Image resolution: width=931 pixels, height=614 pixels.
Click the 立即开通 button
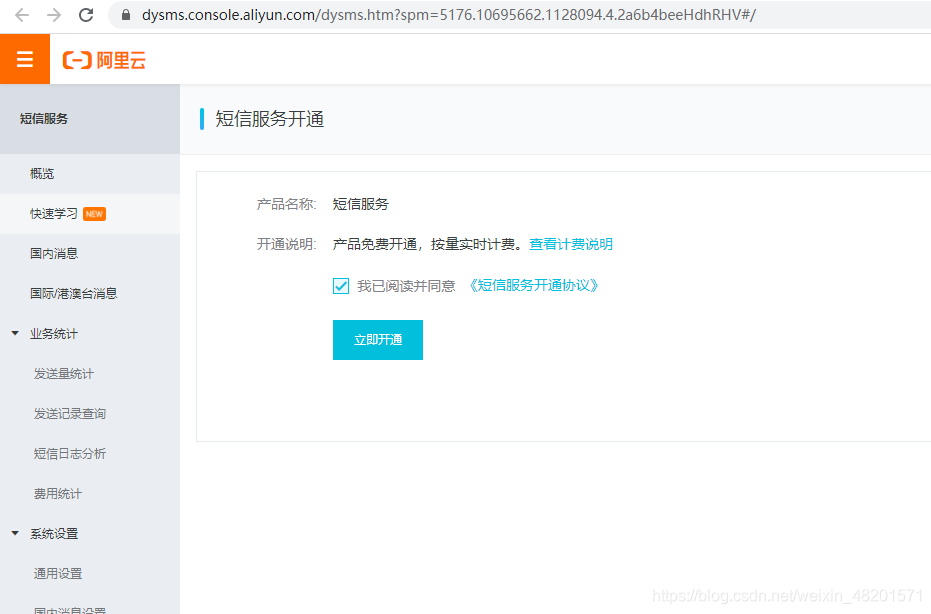click(378, 340)
